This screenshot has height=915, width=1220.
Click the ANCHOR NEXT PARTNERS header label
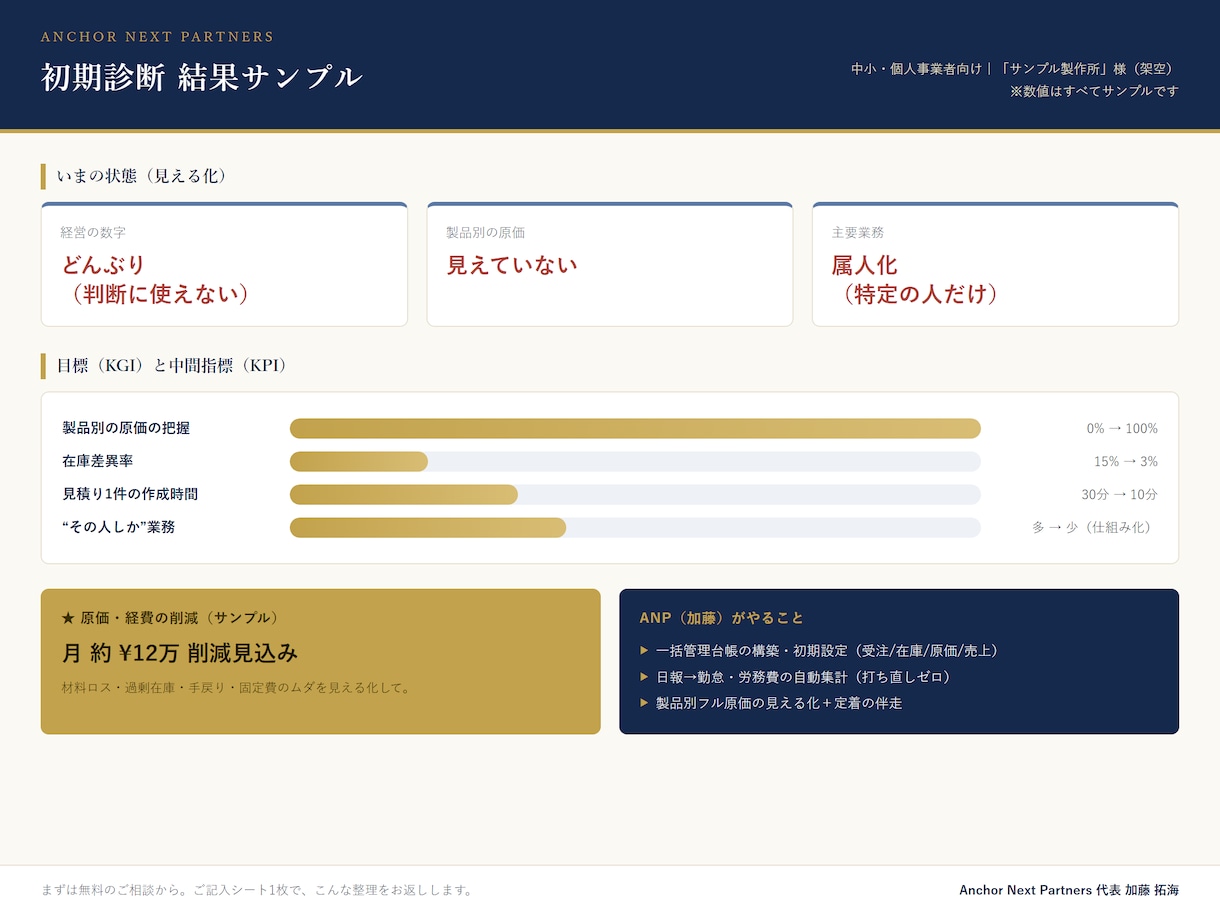[x=157, y=37]
